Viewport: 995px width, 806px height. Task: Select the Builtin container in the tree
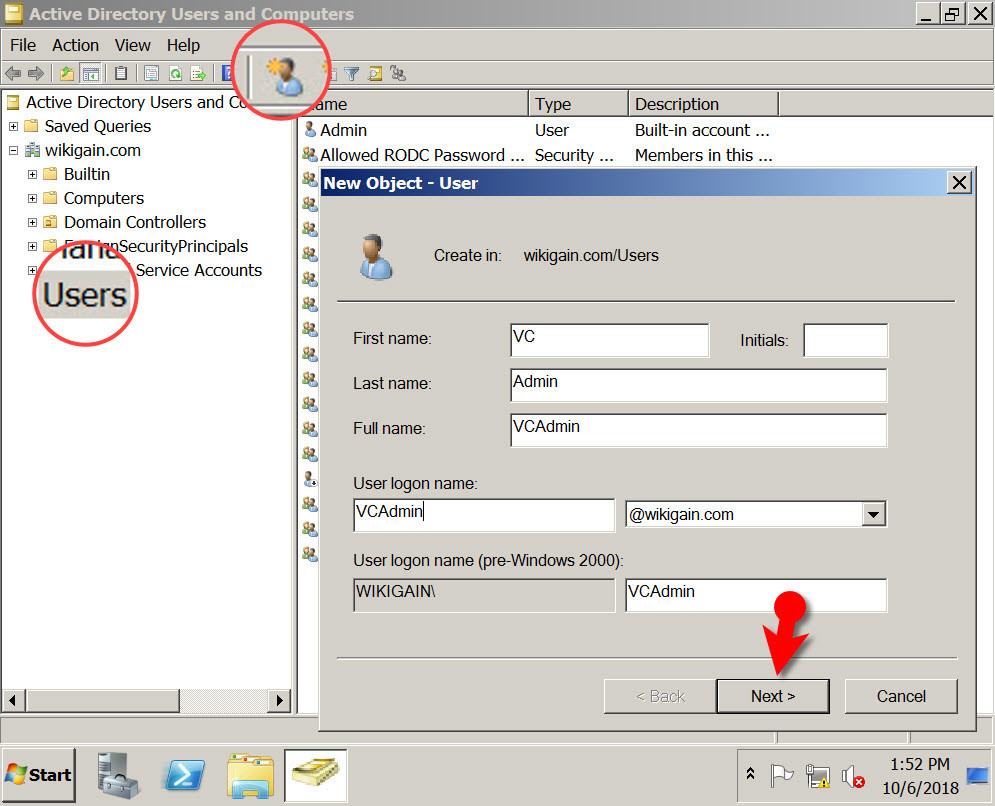[x=87, y=175]
